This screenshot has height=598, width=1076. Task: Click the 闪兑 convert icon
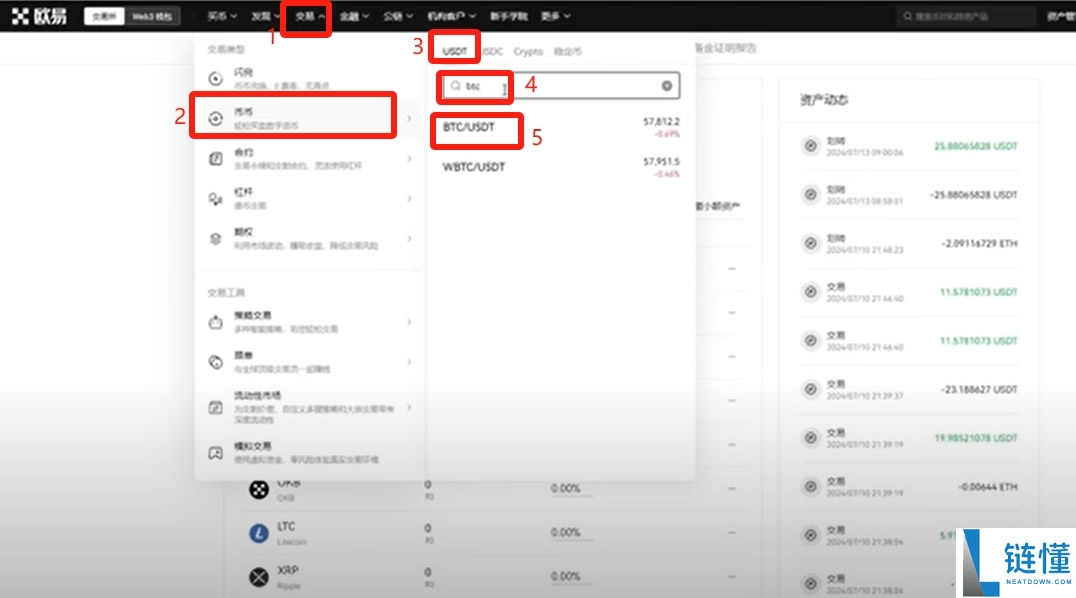[215, 78]
